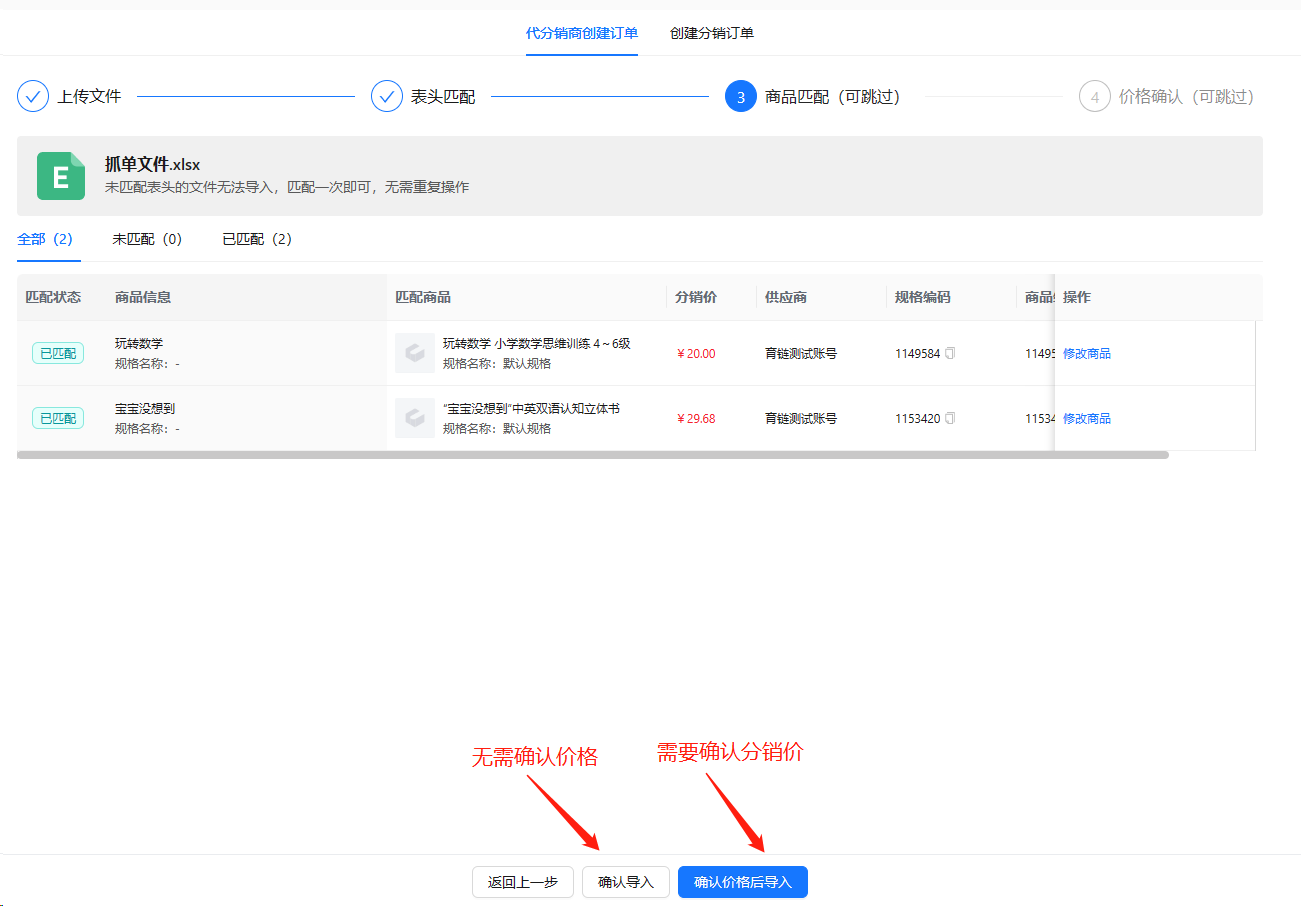
Task: Click the 商品信息 column header
Action: pyautogui.click(x=143, y=297)
